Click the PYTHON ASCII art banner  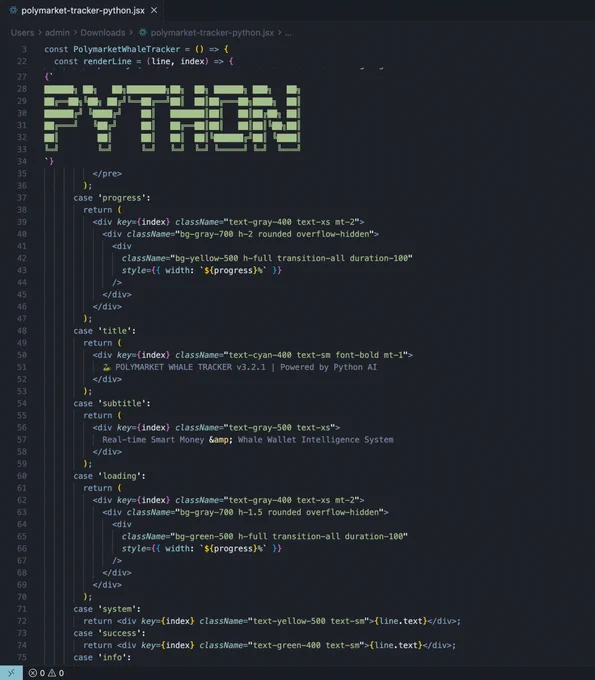[x=172, y=118]
